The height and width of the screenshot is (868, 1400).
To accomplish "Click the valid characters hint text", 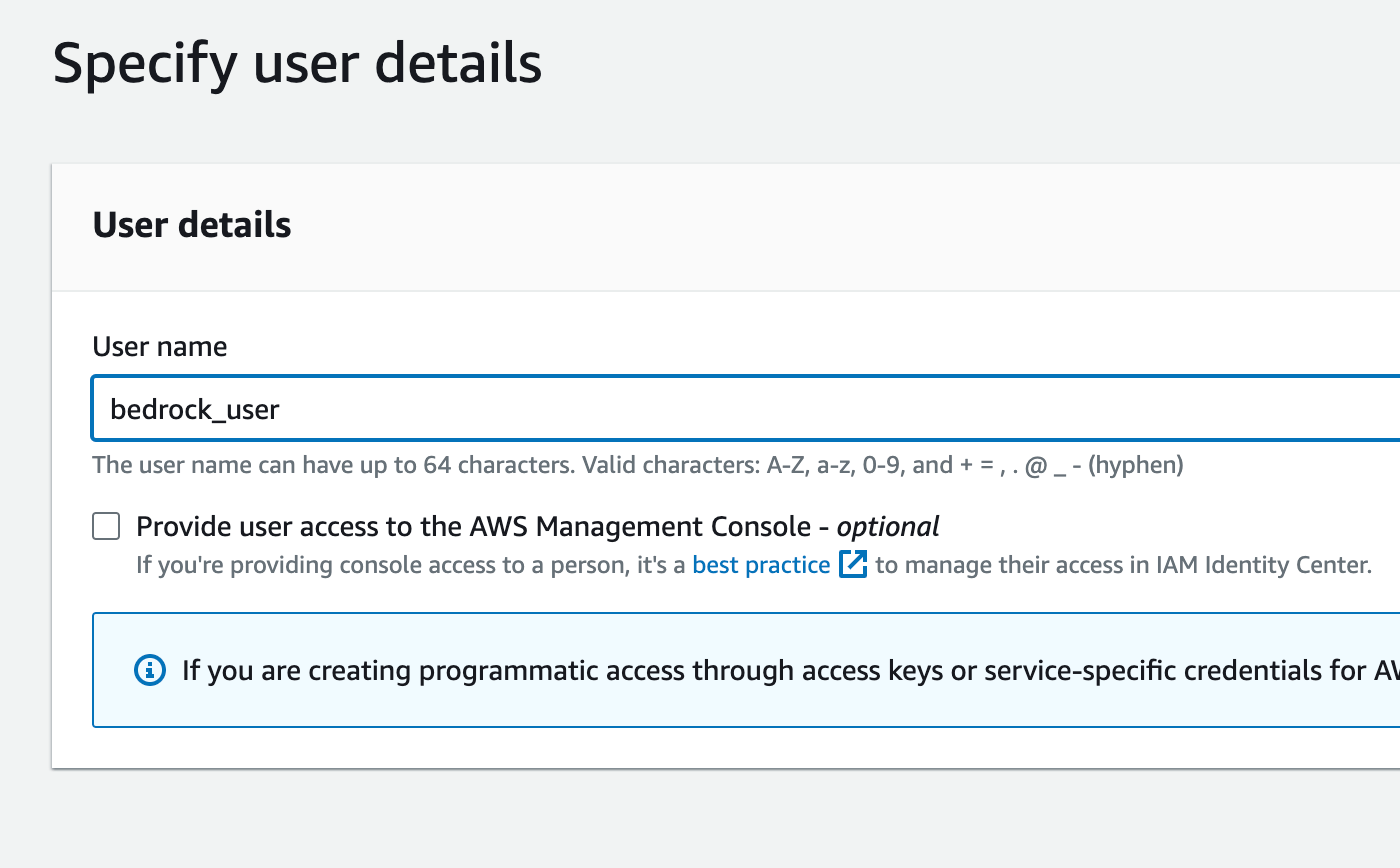I will pyautogui.click(x=637, y=465).
